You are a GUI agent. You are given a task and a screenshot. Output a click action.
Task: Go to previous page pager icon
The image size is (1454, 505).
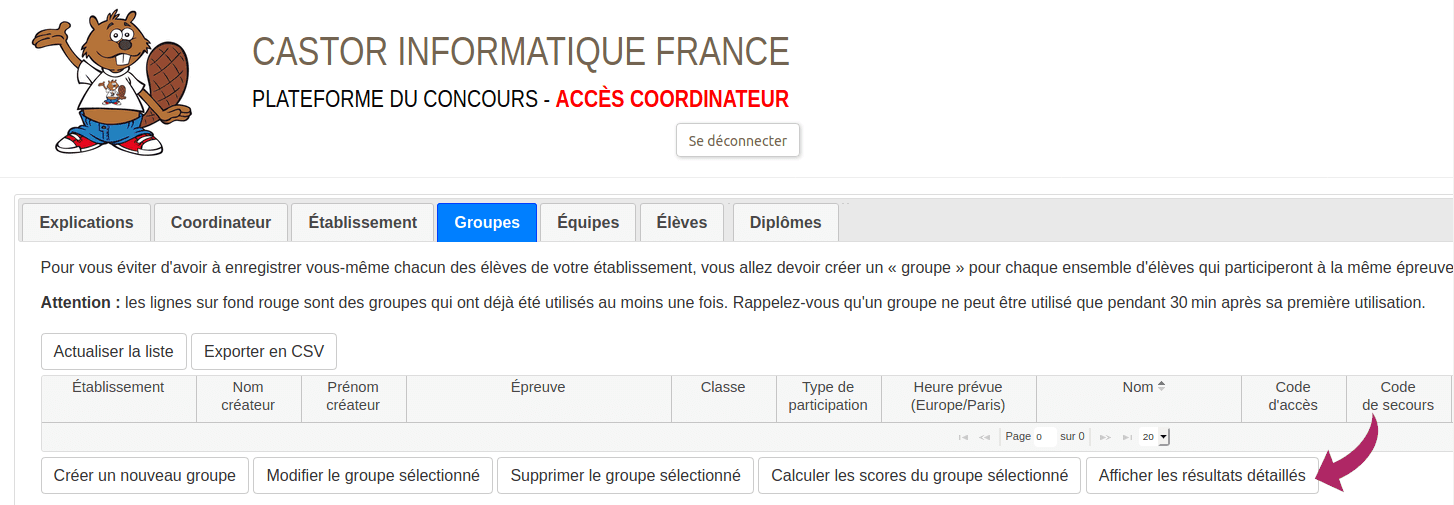984,437
